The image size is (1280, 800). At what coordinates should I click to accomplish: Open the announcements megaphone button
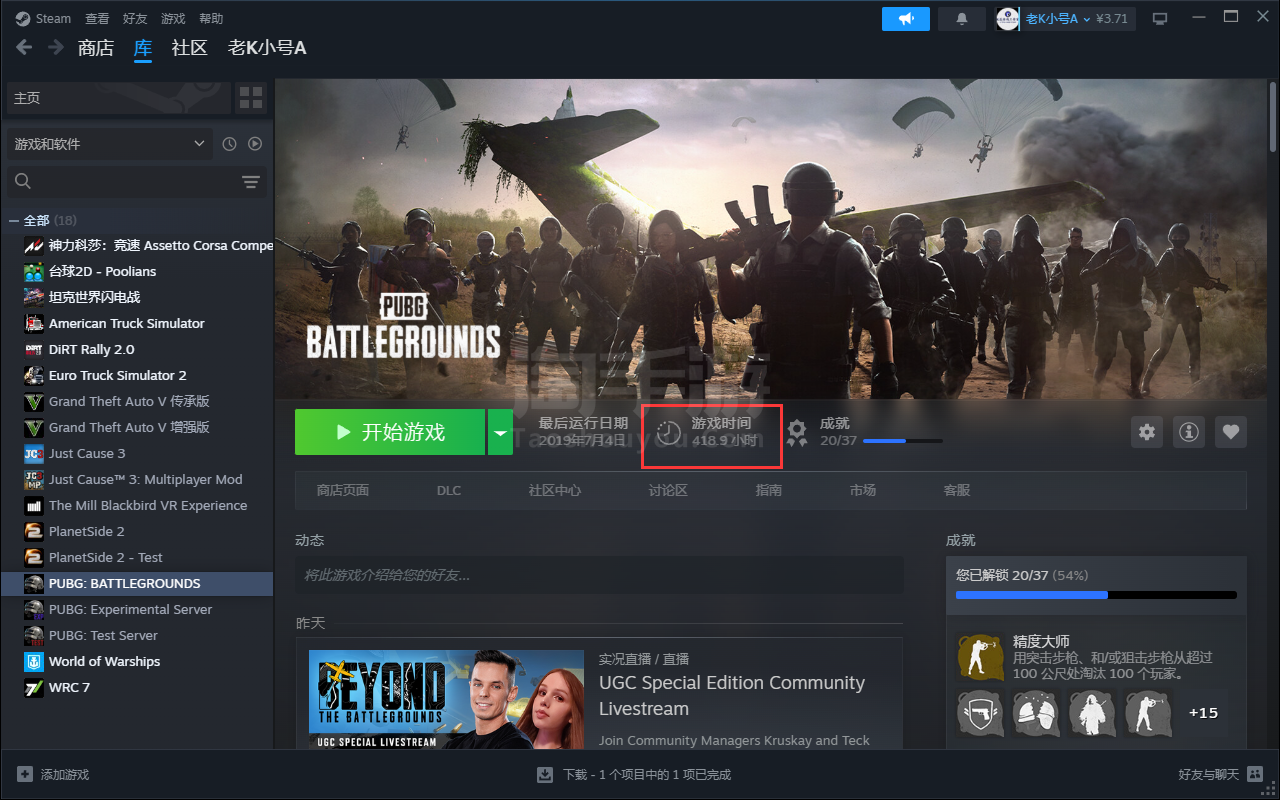906,18
